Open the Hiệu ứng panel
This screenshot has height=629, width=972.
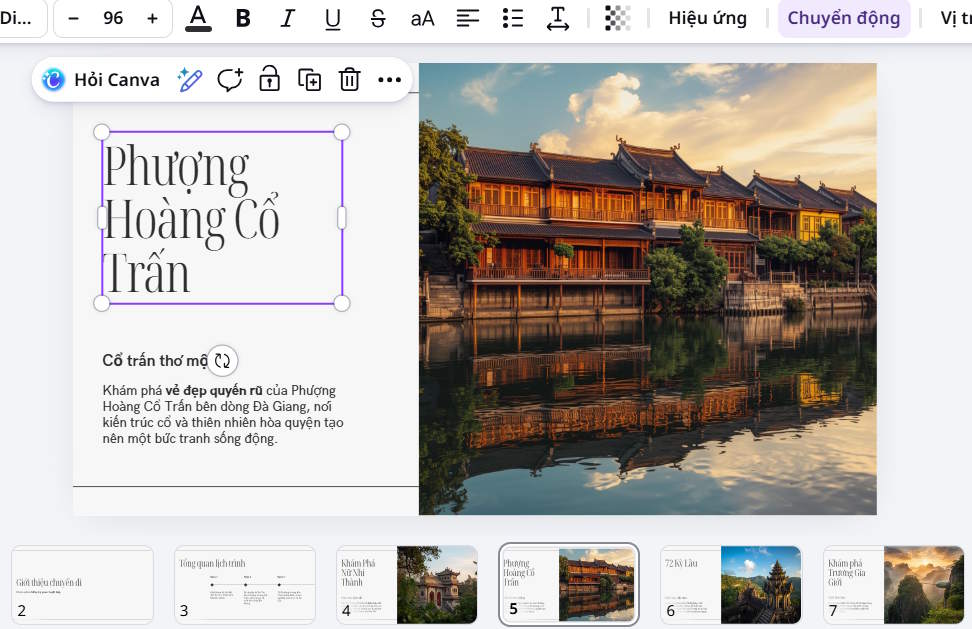tap(708, 18)
